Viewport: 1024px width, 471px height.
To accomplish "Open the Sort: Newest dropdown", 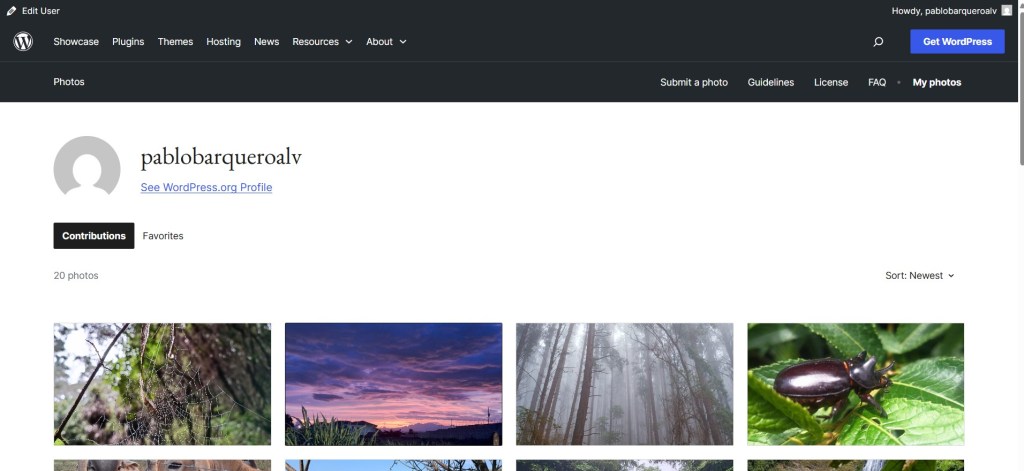I will coord(920,276).
